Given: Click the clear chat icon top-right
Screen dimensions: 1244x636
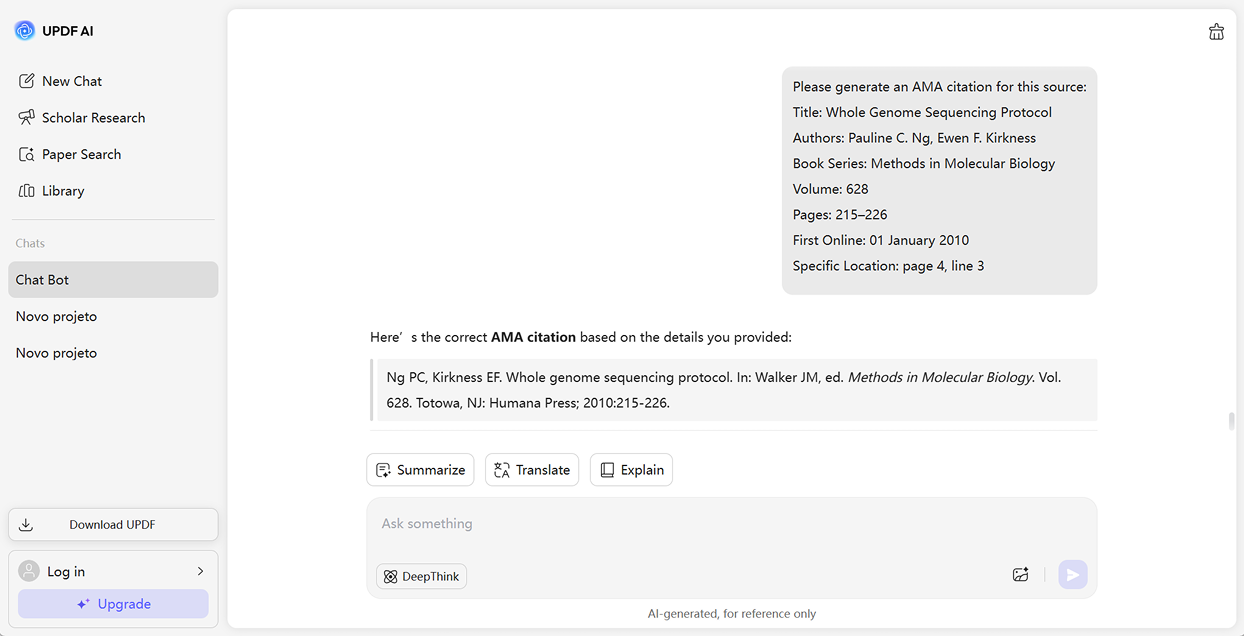Looking at the screenshot, I should click(x=1216, y=32).
